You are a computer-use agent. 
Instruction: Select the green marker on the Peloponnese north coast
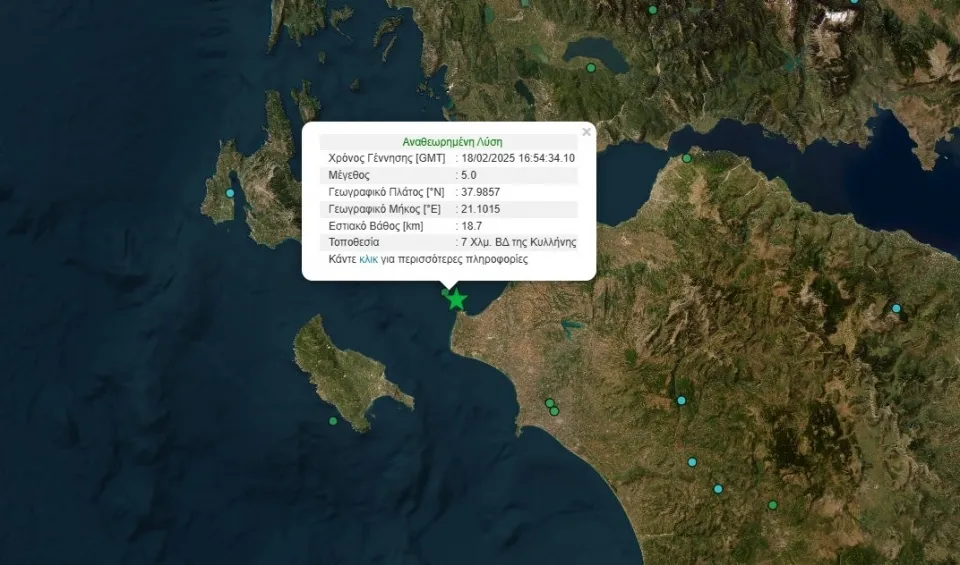pos(687,158)
